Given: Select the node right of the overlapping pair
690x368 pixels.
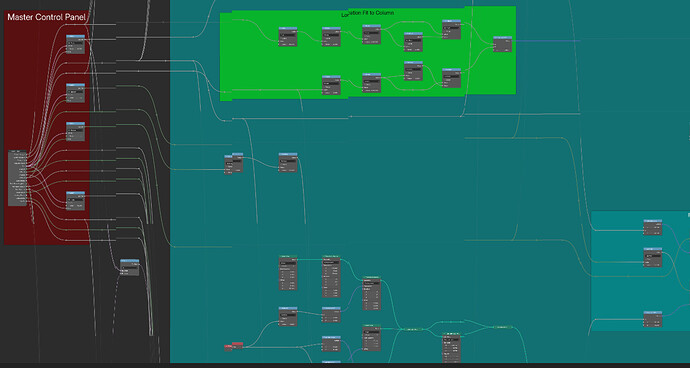Looking at the screenshot, I should click(x=288, y=162).
